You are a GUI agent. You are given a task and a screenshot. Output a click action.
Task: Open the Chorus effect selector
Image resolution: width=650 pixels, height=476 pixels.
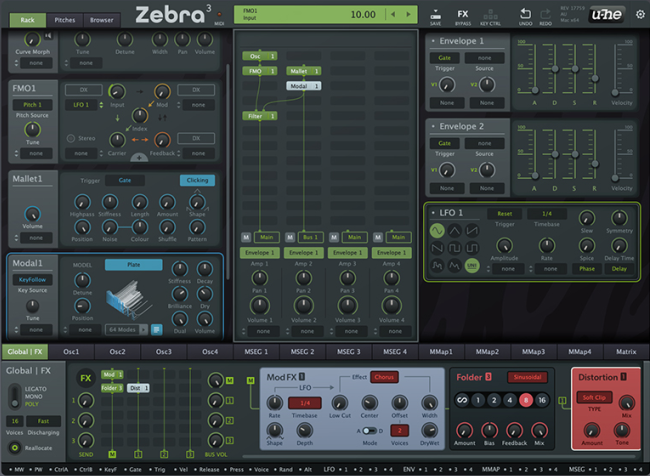(x=384, y=377)
